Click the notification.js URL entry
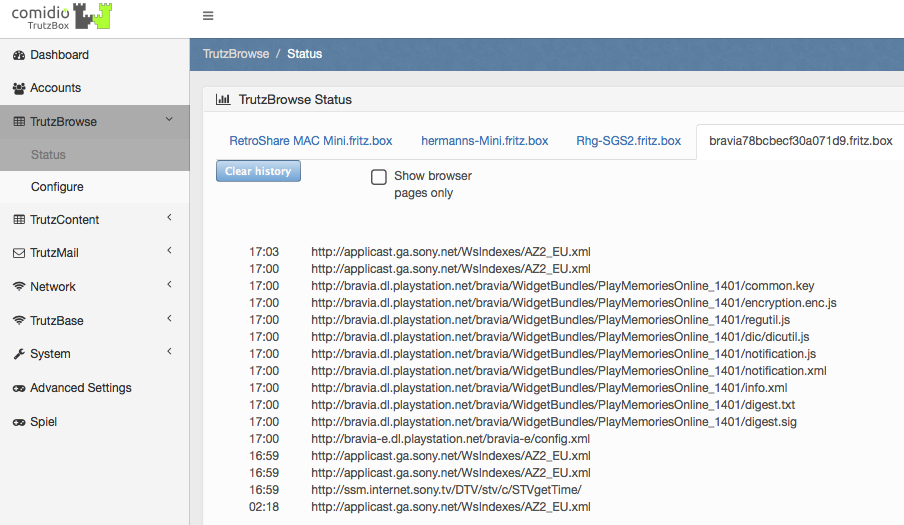Viewport: 904px width, 525px height. (564, 354)
